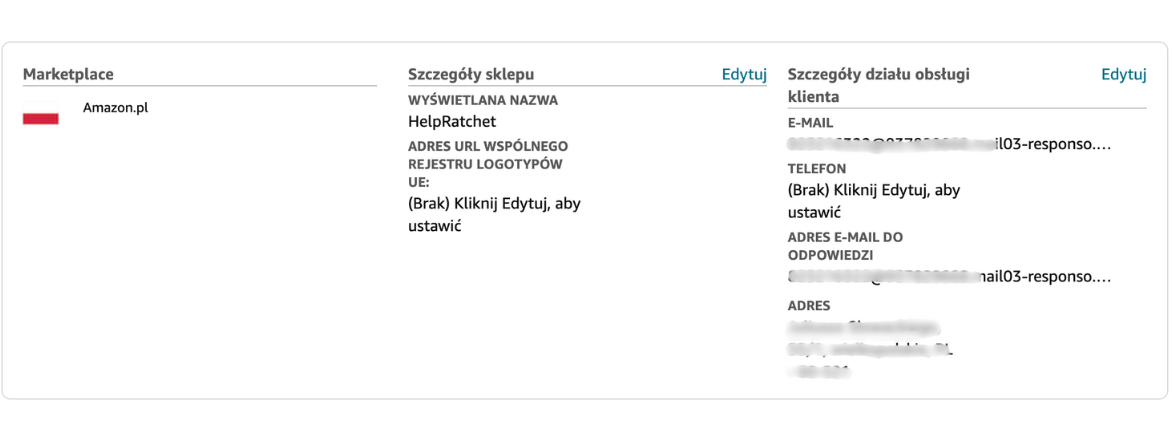Click the ADRES field label
This screenshot has height=441, width=1174.
click(809, 305)
